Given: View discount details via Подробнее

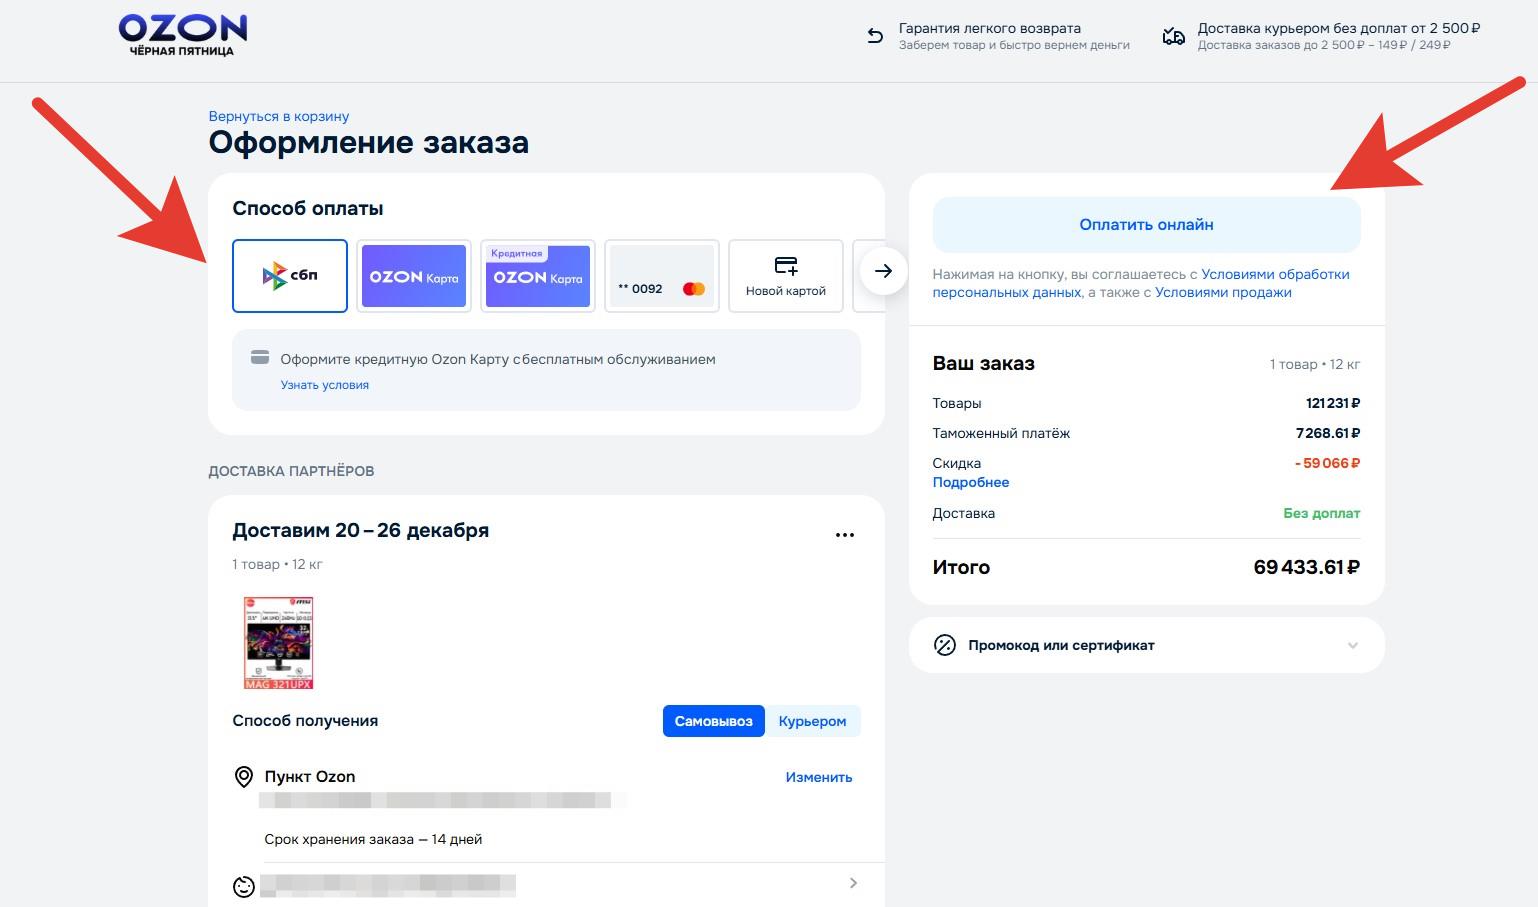Looking at the screenshot, I should click(971, 482).
